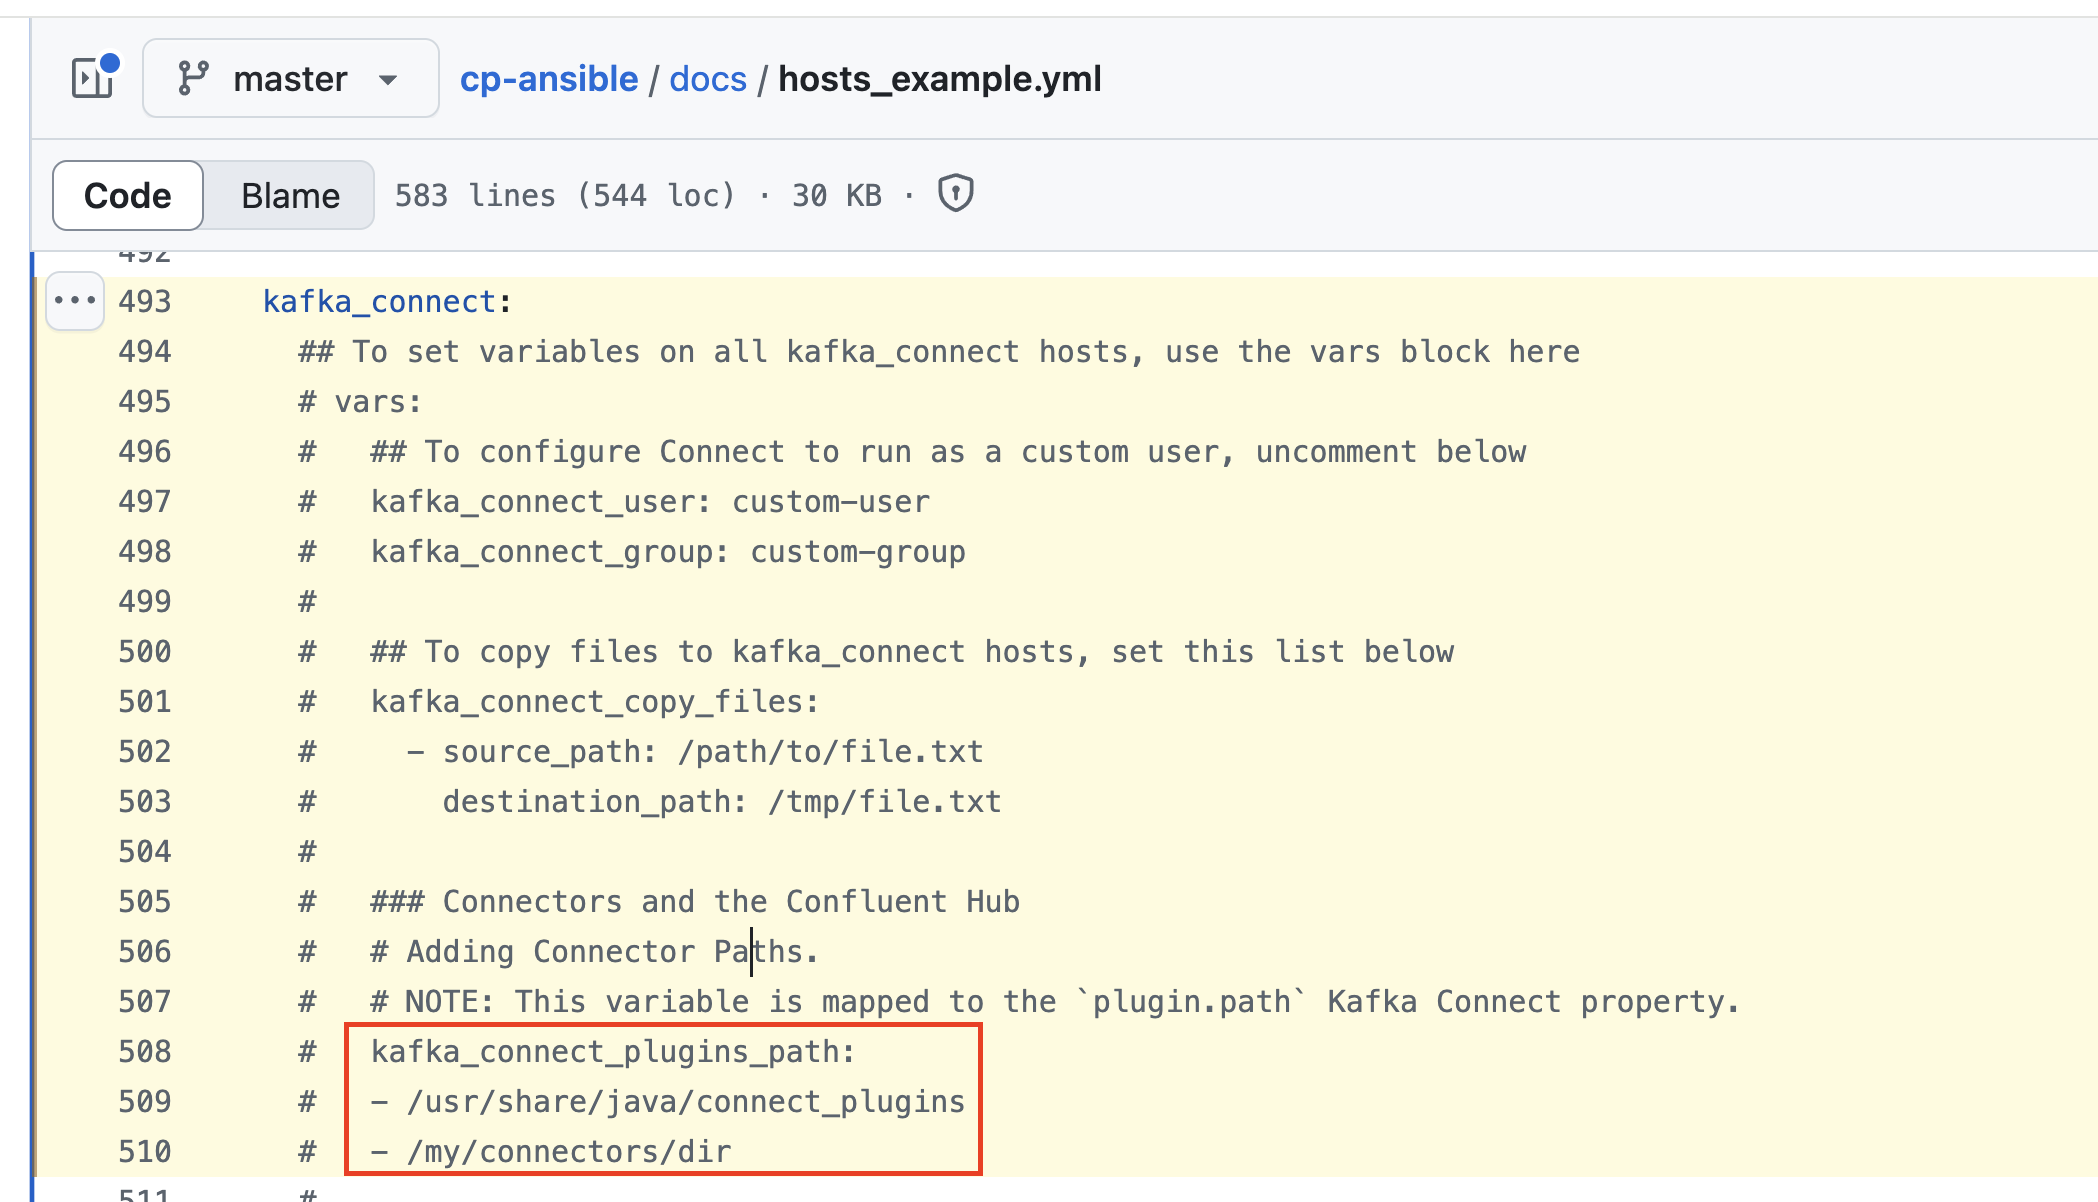Switch to the Blame view
This screenshot has height=1202, width=2098.
click(289, 194)
